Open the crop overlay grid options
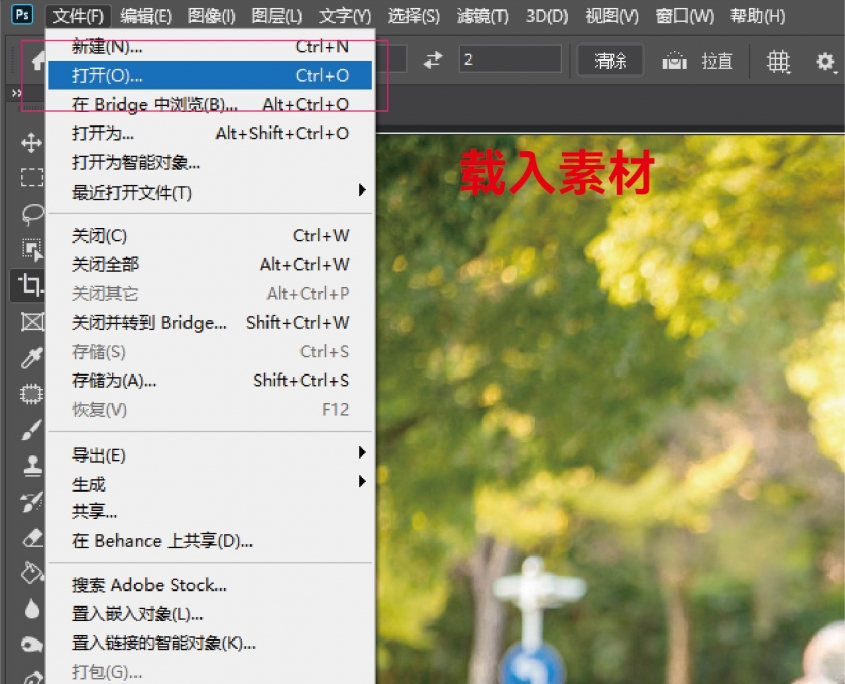 coord(778,61)
